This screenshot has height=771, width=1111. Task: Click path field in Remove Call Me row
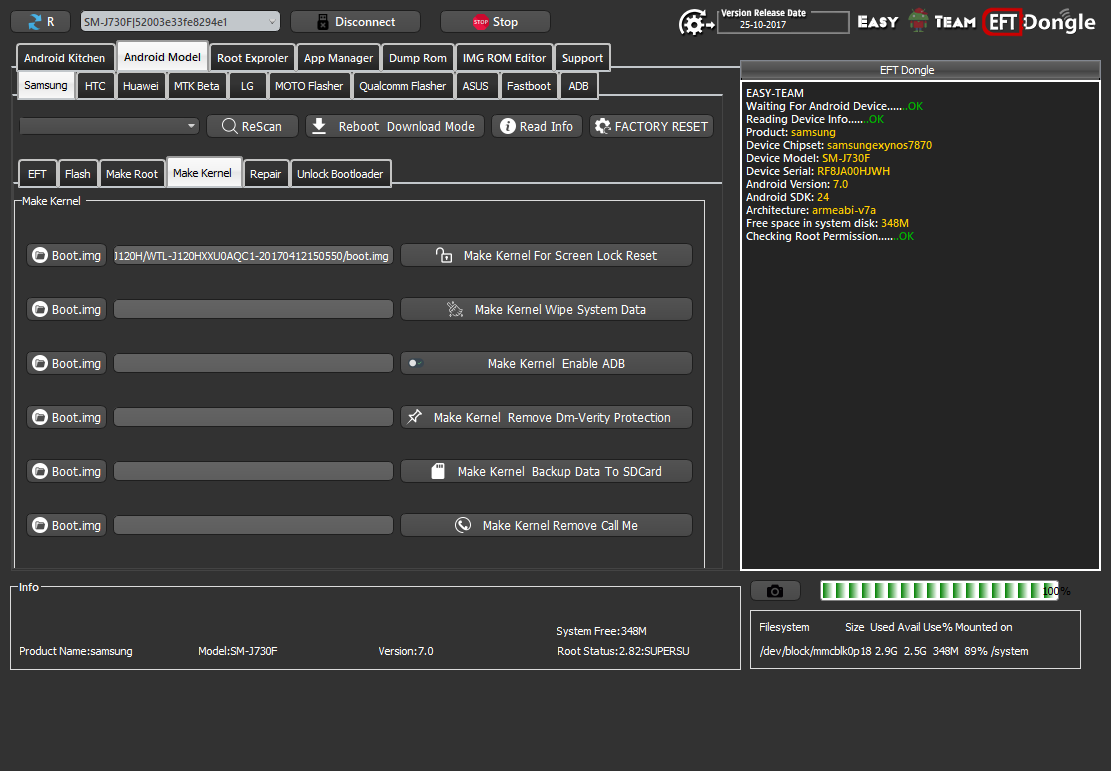tap(254, 525)
